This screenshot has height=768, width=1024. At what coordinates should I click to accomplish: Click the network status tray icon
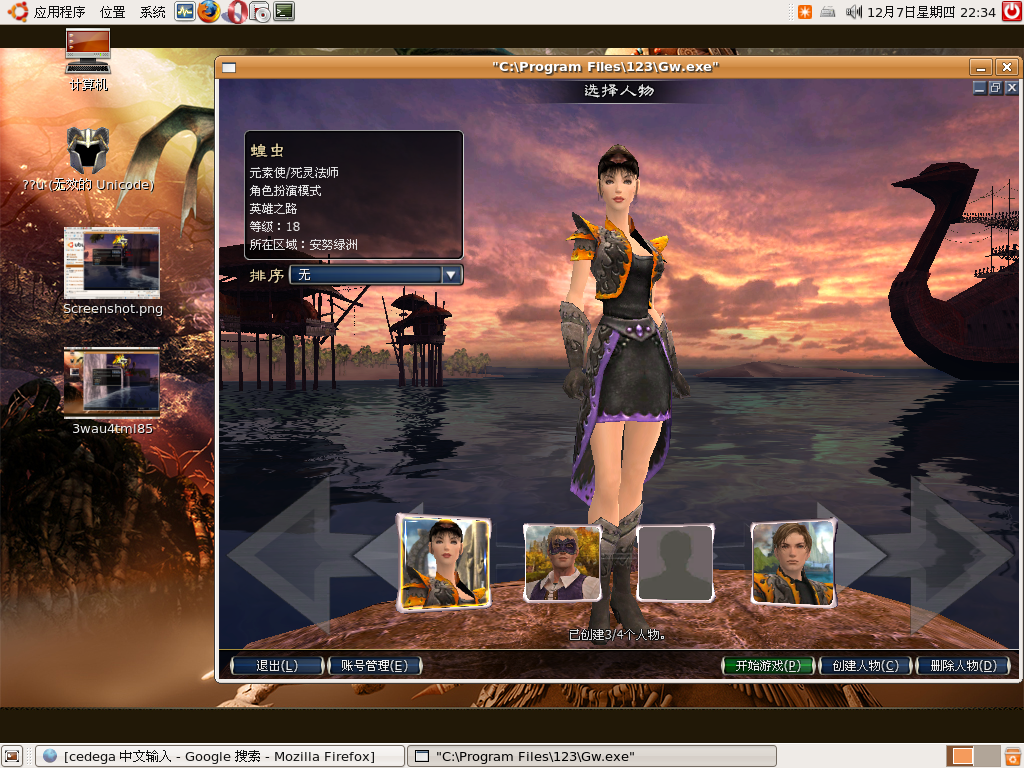coord(828,12)
